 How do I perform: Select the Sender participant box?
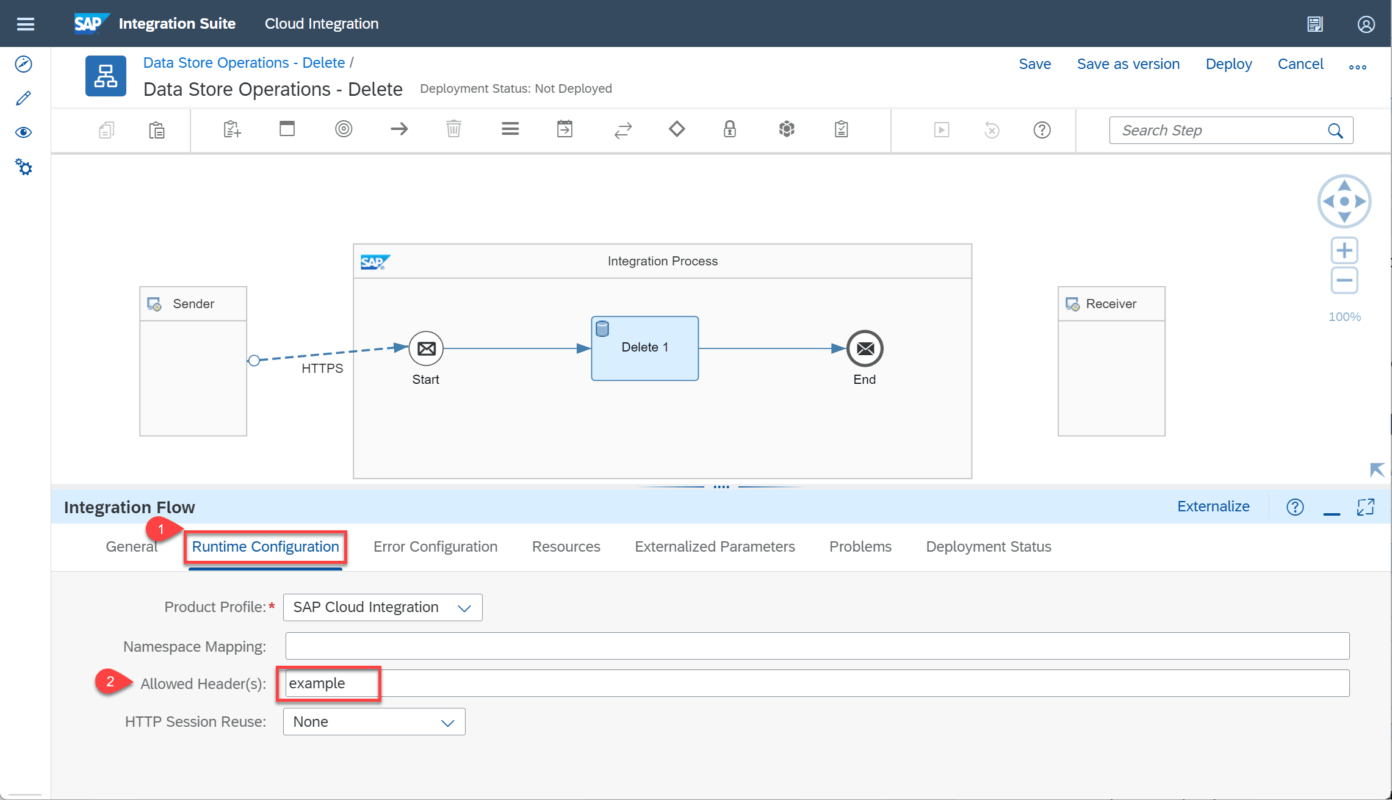click(193, 361)
